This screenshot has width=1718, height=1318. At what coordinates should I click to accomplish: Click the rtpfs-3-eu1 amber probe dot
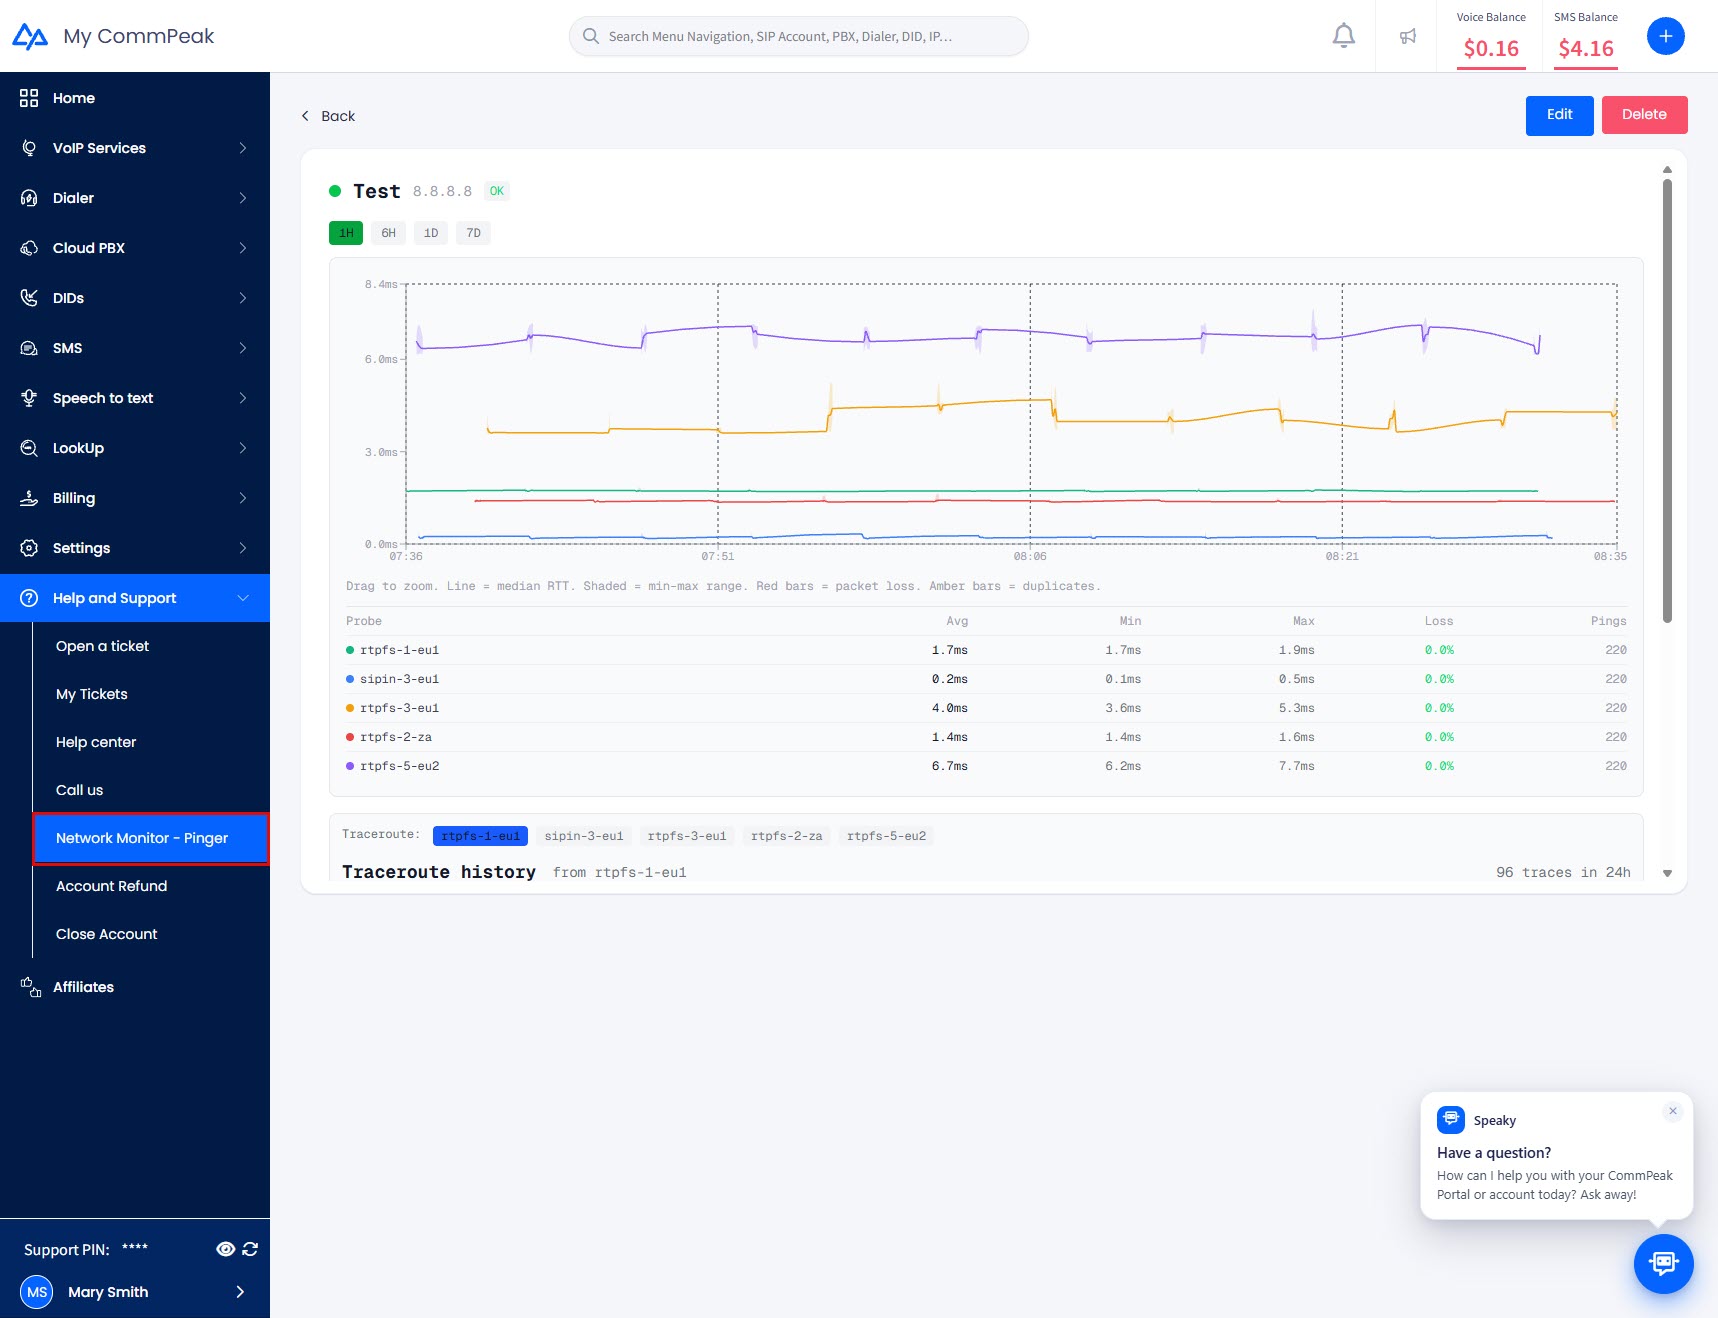pyautogui.click(x=350, y=708)
